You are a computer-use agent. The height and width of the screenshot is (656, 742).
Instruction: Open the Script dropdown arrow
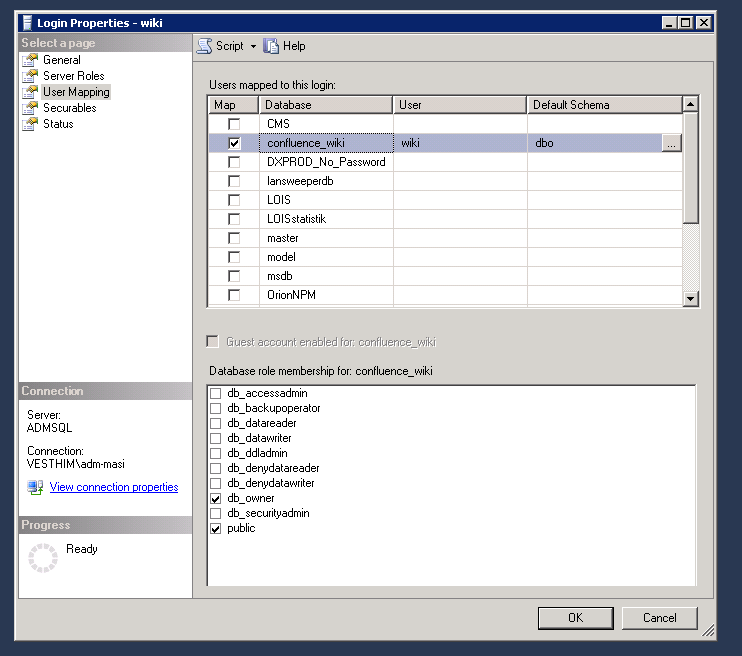[x=253, y=46]
